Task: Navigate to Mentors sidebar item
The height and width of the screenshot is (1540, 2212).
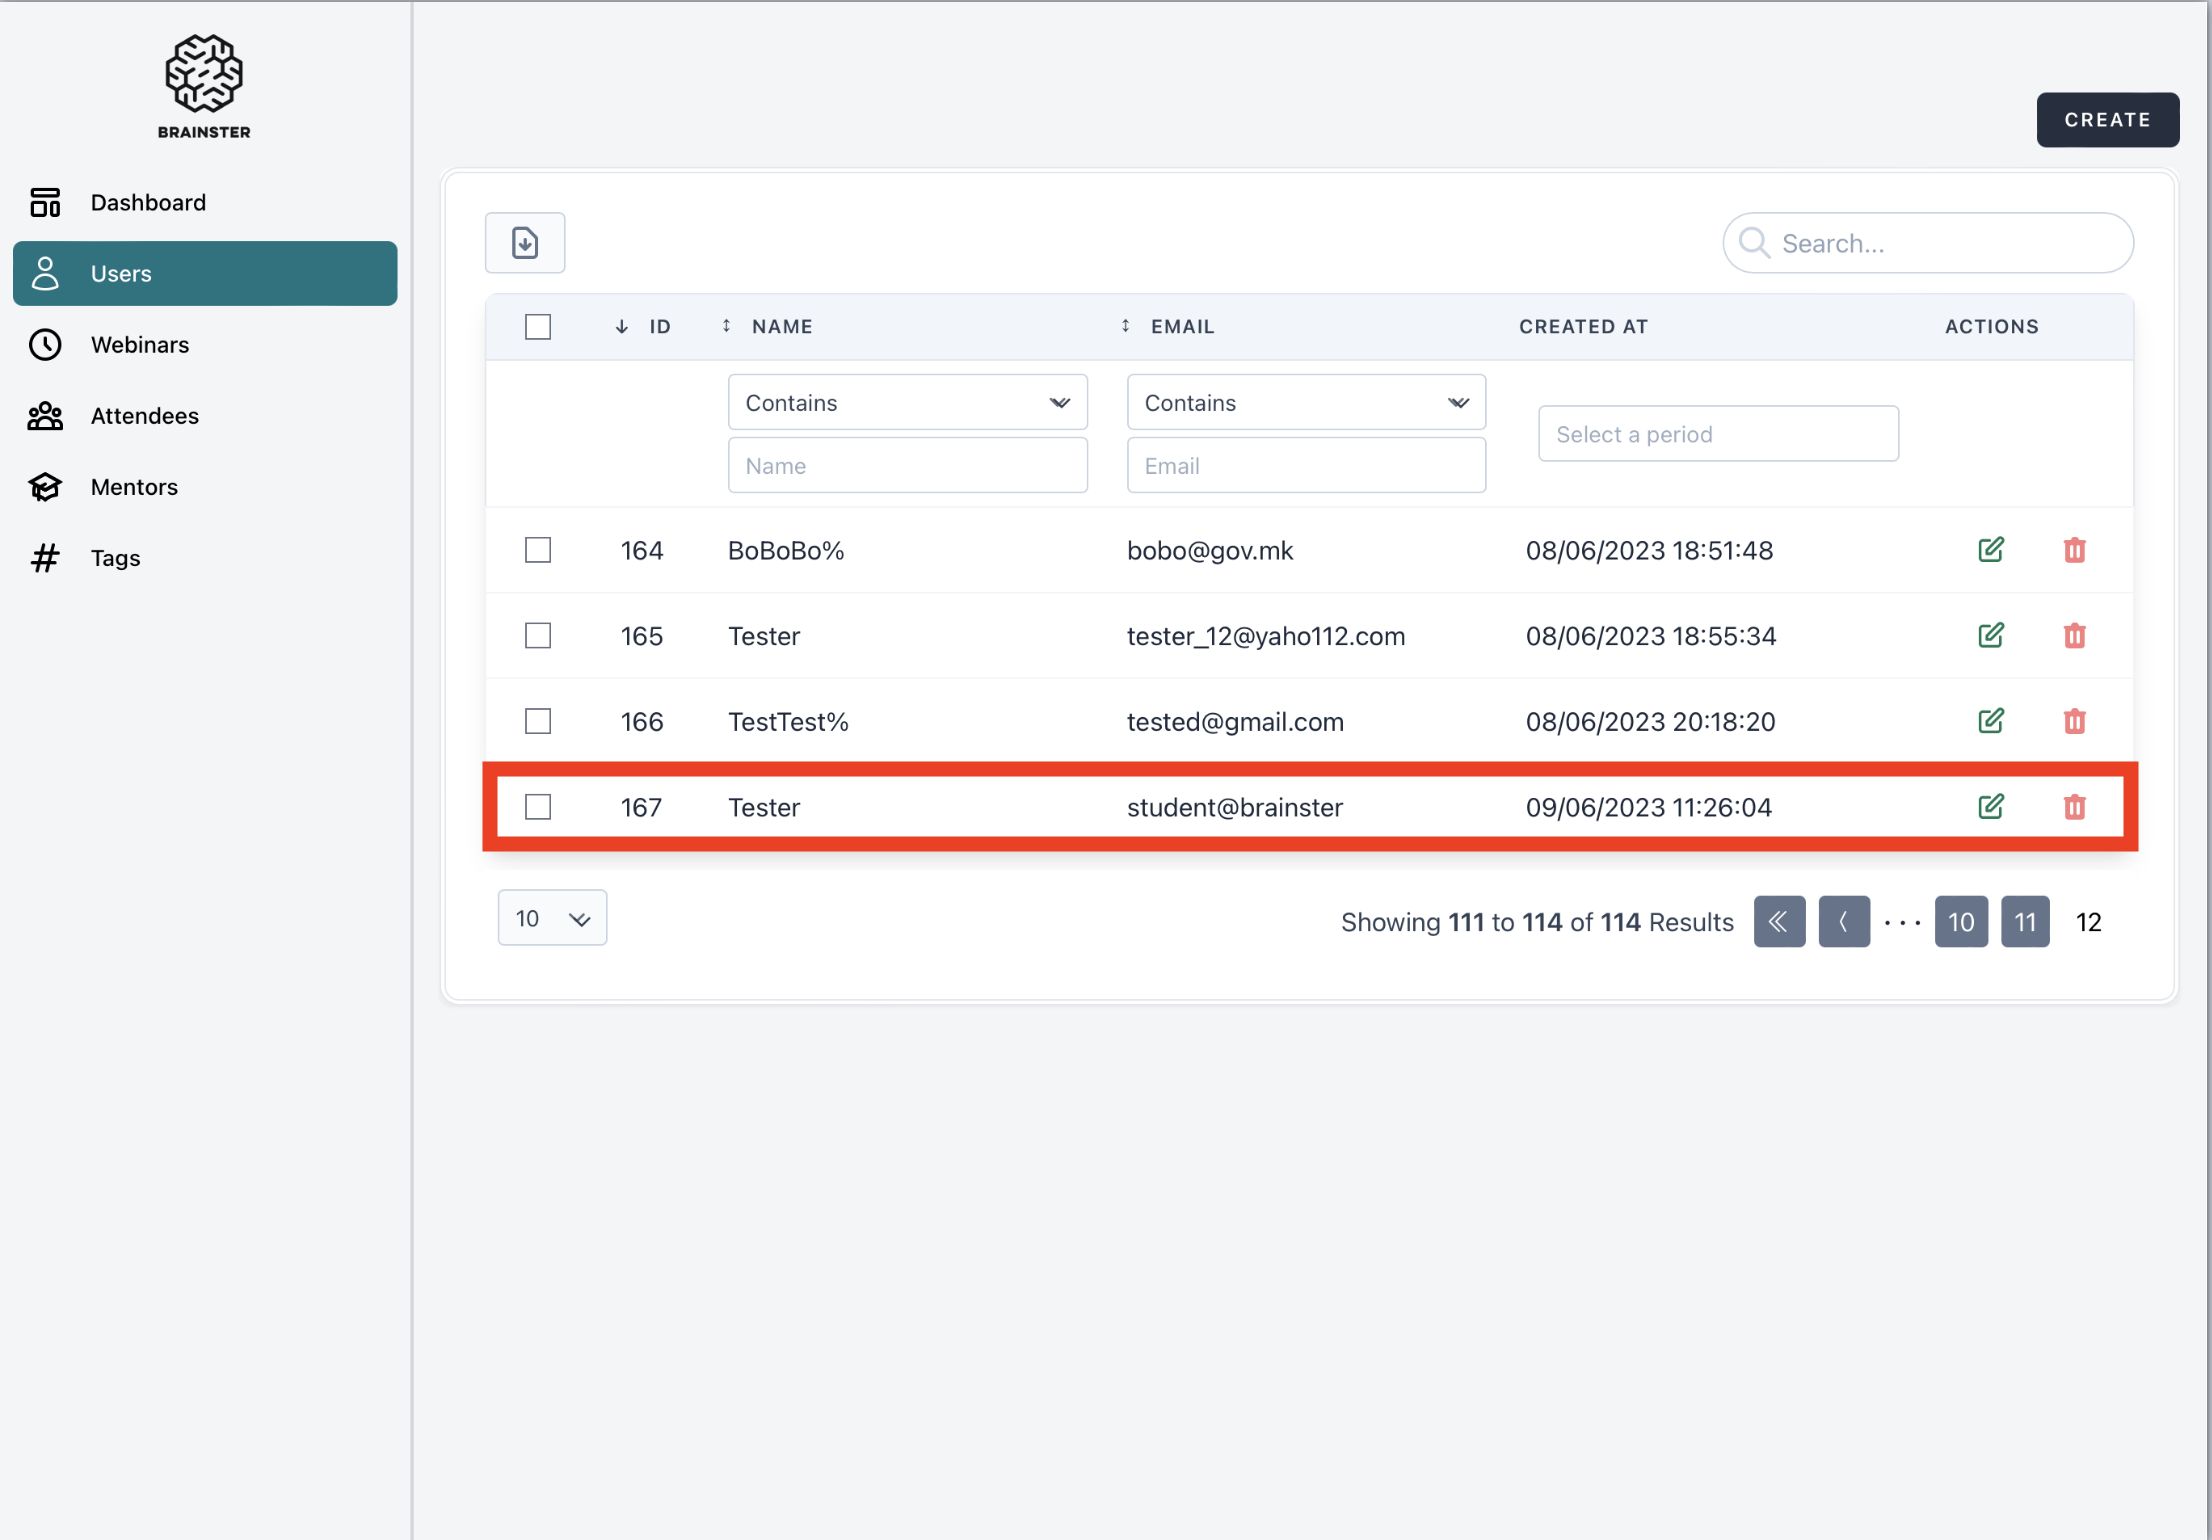Action: [x=134, y=487]
